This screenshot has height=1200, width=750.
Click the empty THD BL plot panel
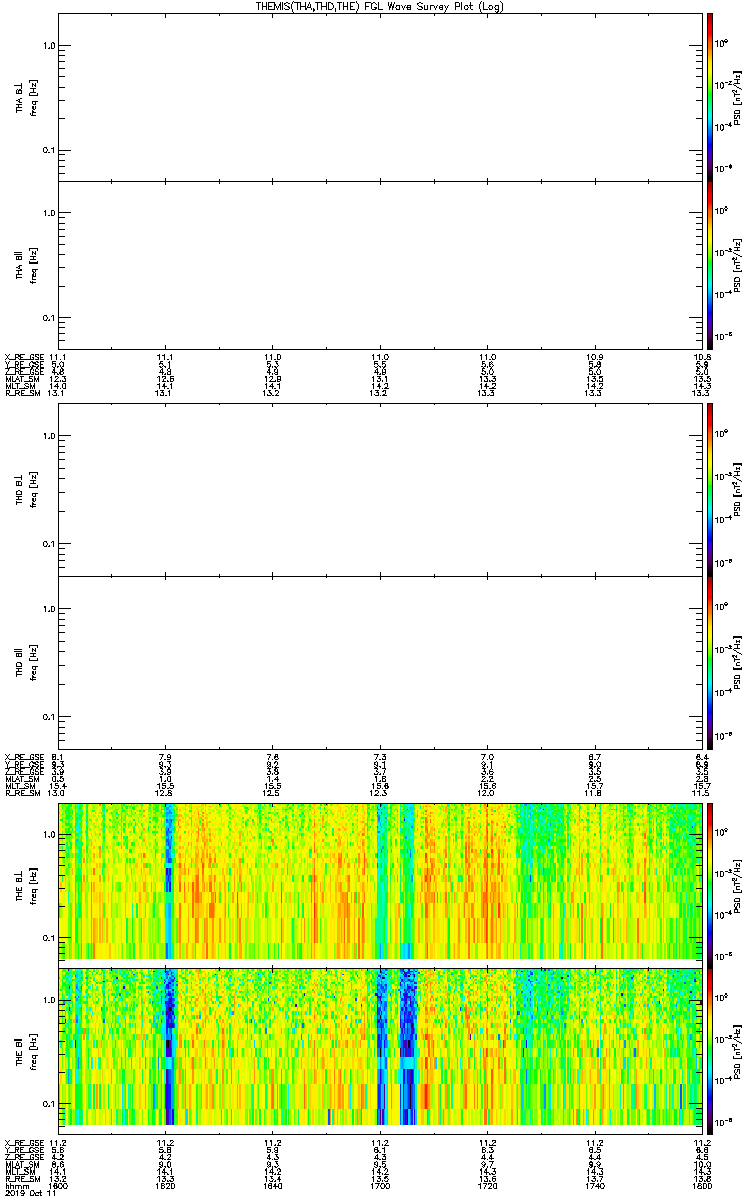click(x=380, y=490)
